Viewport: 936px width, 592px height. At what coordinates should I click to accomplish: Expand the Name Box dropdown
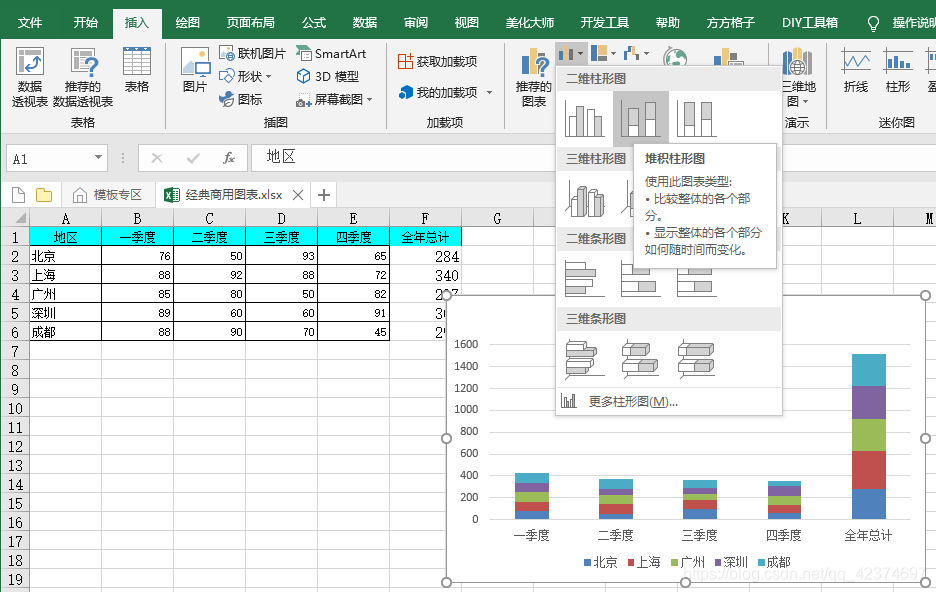click(x=98, y=158)
